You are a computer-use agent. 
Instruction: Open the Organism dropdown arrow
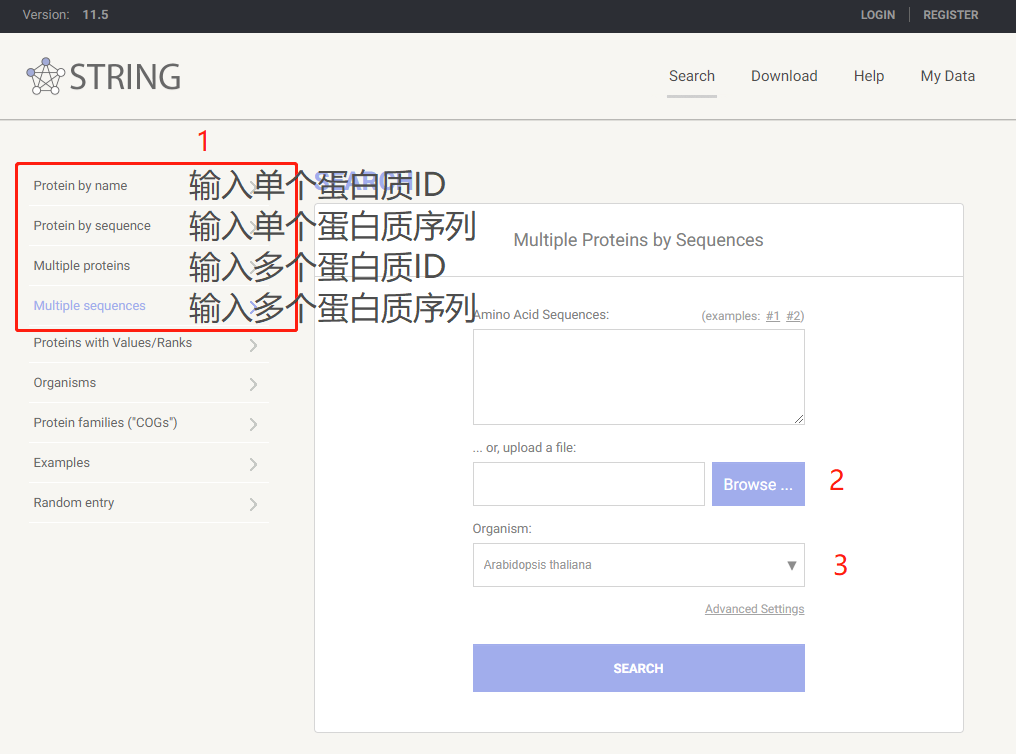(793, 565)
